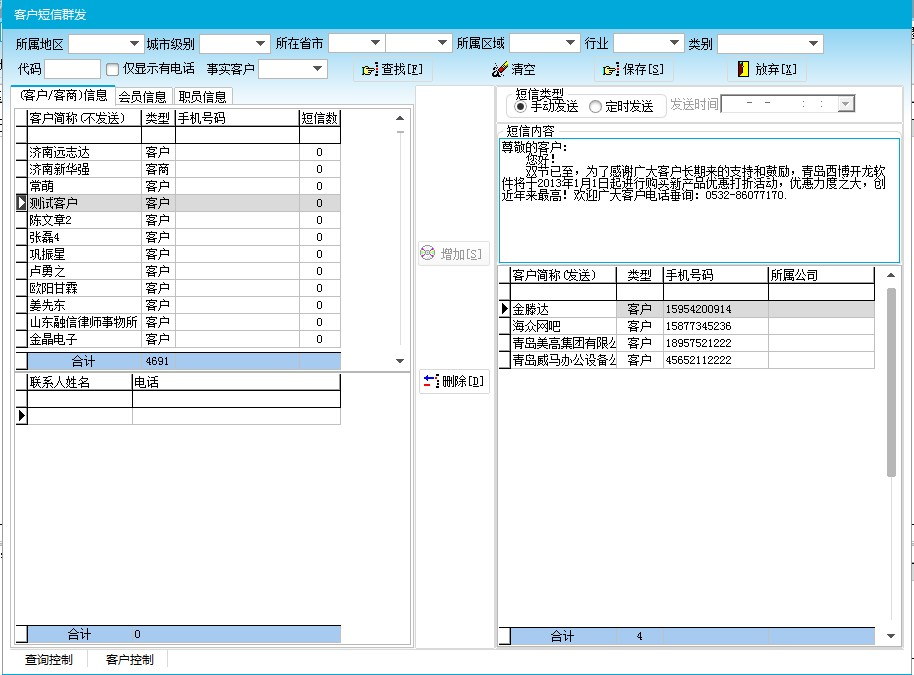Select 金滕达 in the send list
This screenshot has width=914, height=675.
[687, 309]
